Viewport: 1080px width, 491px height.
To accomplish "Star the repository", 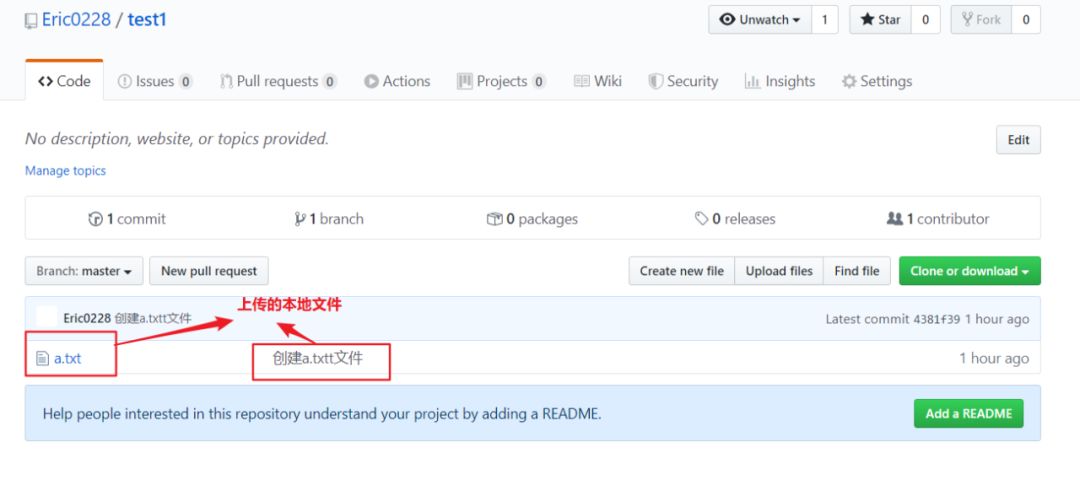I will pos(880,20).
